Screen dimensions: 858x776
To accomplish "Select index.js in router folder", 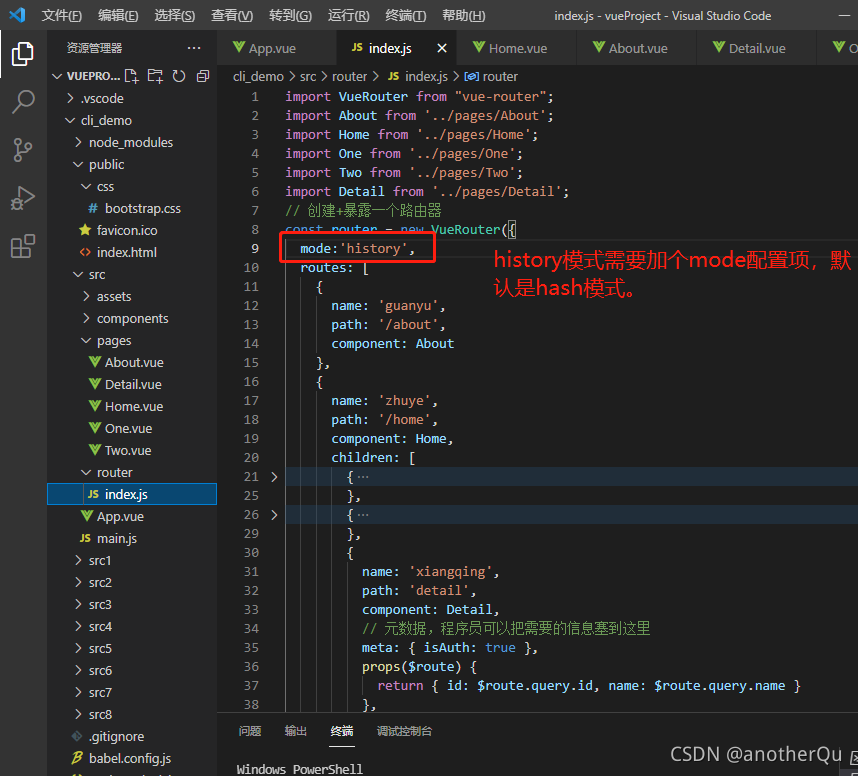I will pyautogui.click(x=132, y=494).
